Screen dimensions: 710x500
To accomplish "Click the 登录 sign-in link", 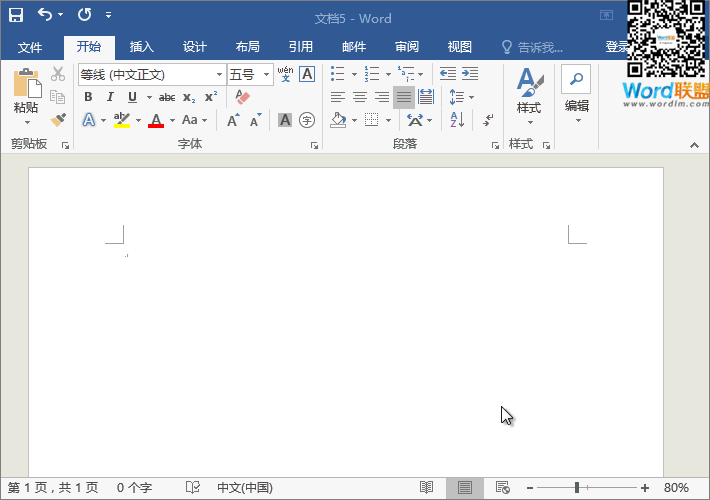I will point(617,47).
